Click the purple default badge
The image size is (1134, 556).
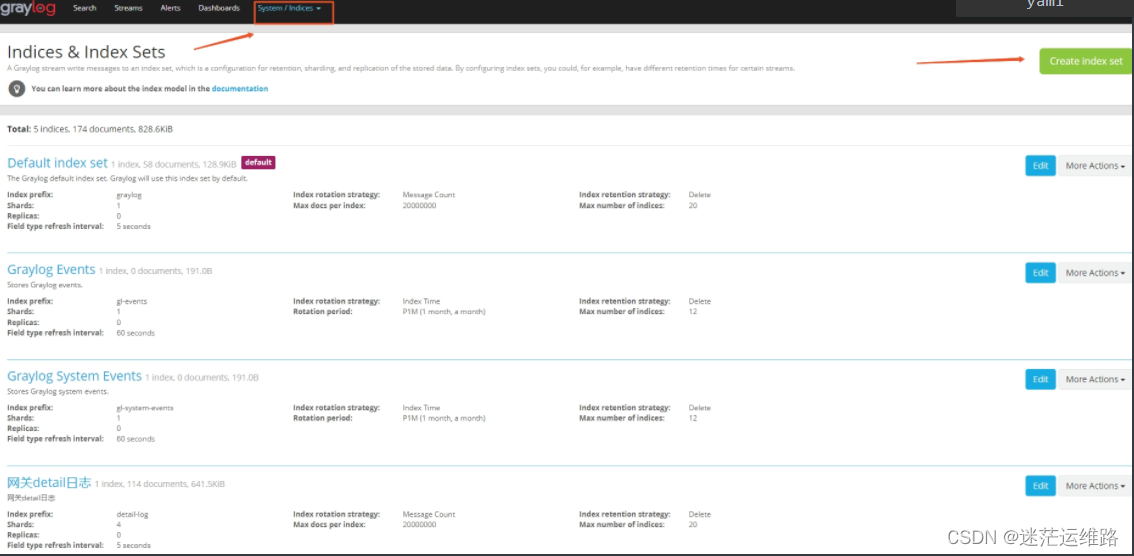point(258,163)
